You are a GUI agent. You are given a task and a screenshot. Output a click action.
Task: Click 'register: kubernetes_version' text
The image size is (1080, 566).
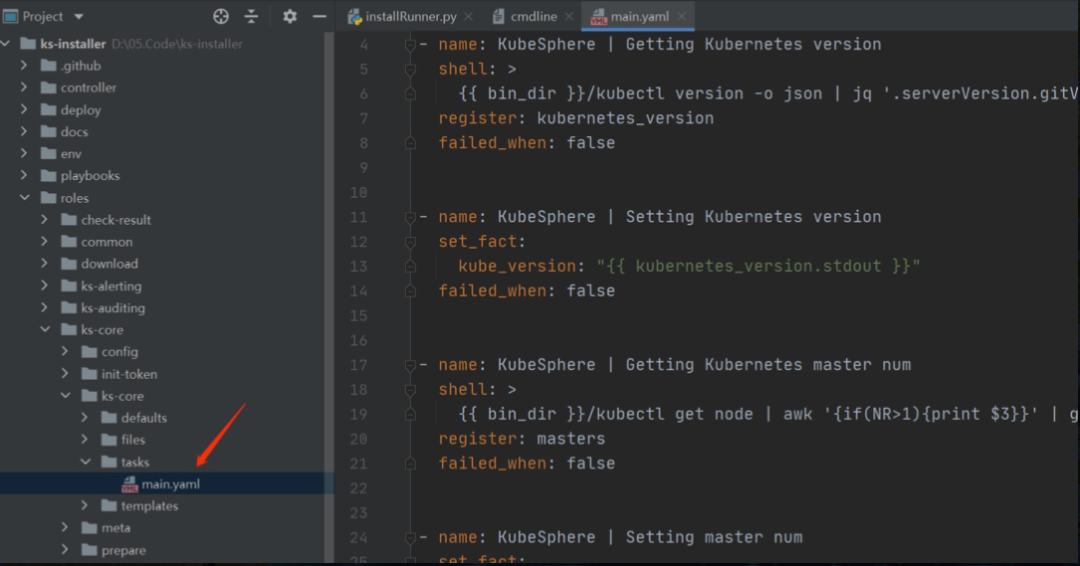pos(576,118)
